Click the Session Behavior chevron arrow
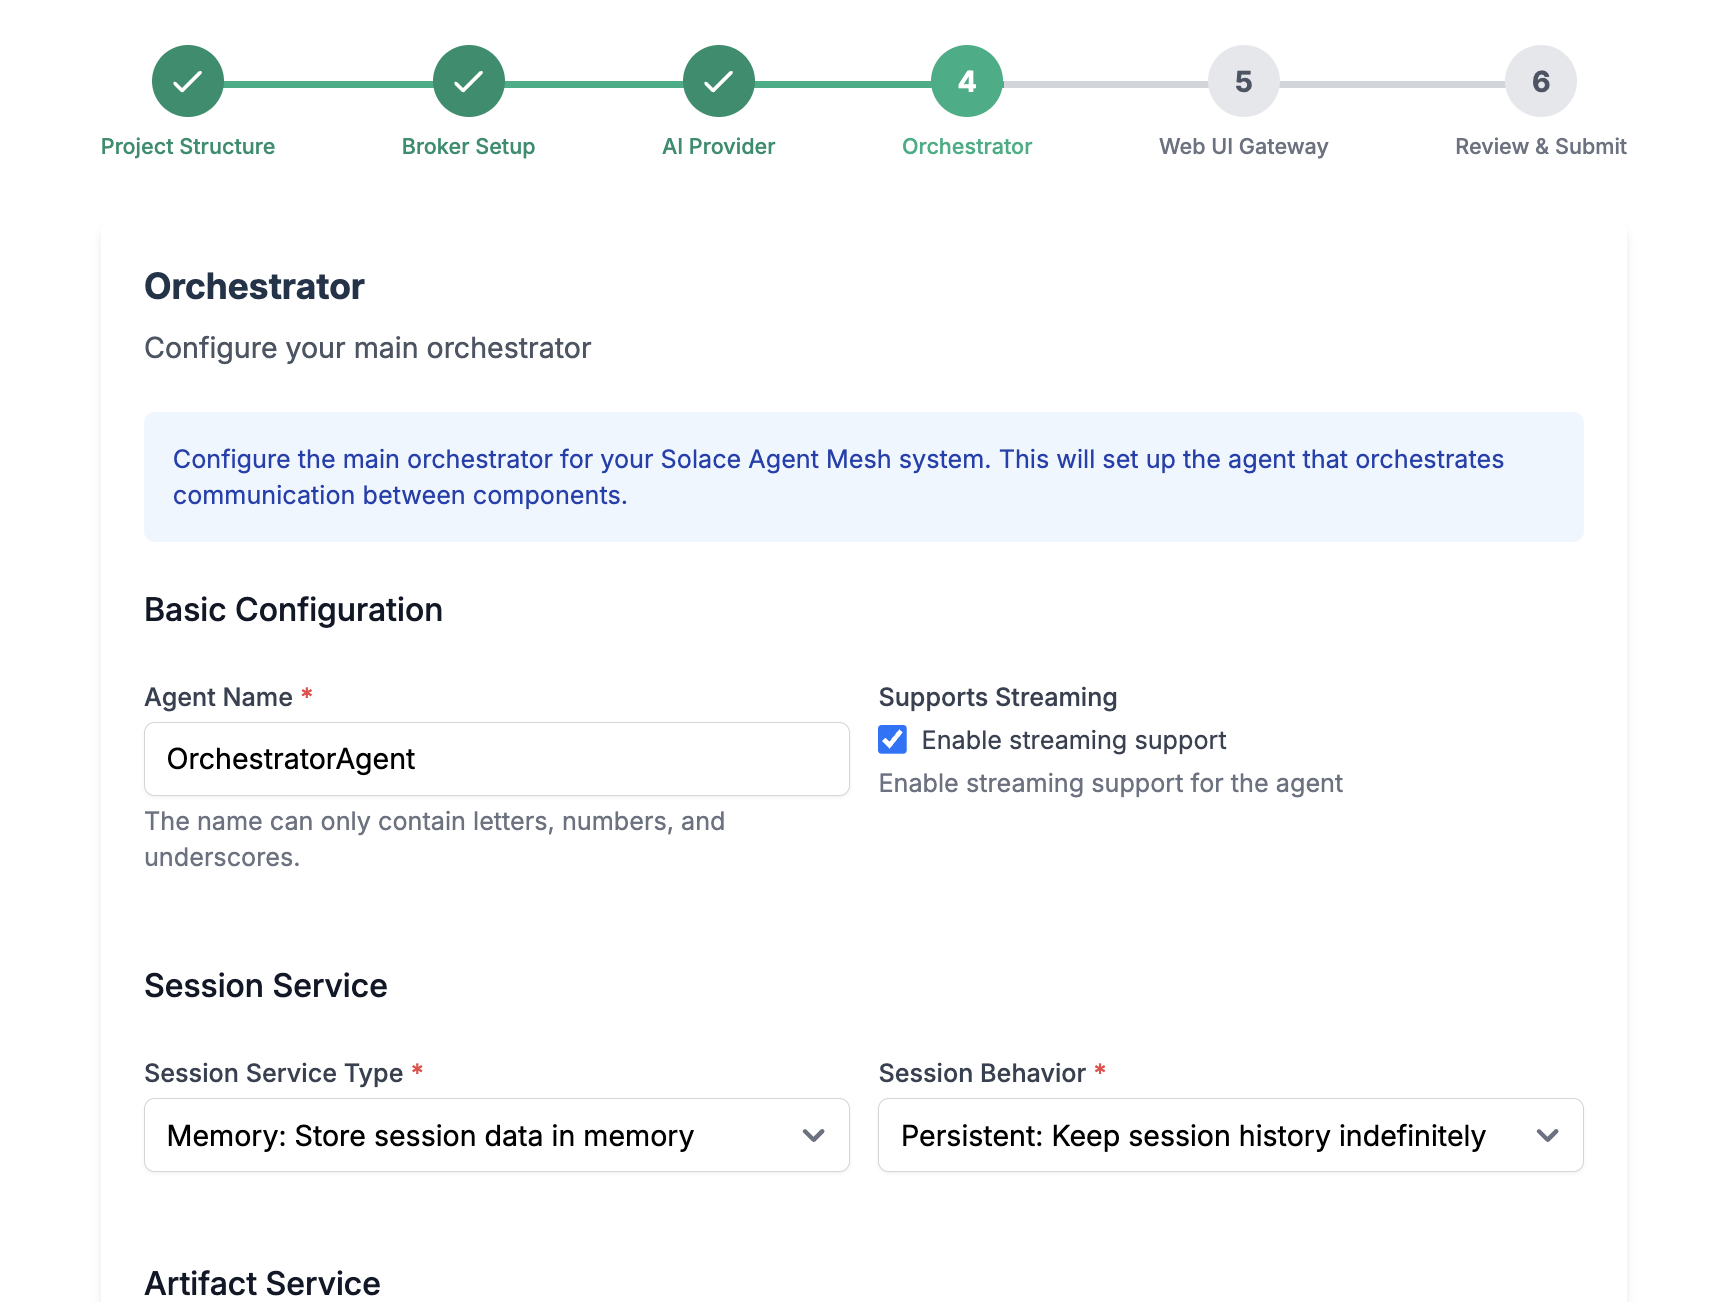 (x=1547, y=1135)
